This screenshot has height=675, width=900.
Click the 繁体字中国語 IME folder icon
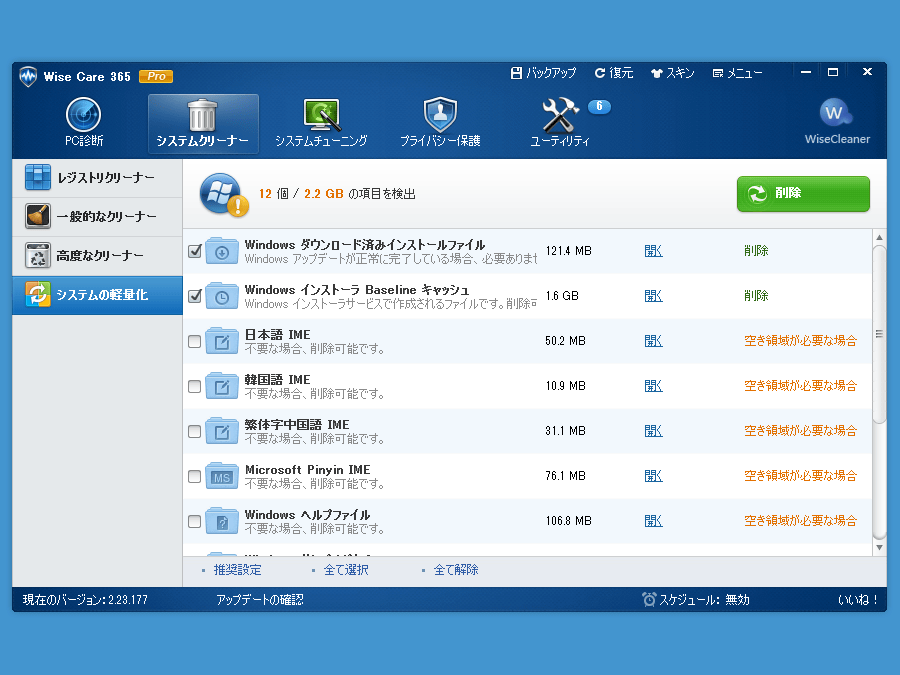click(222, 430)
